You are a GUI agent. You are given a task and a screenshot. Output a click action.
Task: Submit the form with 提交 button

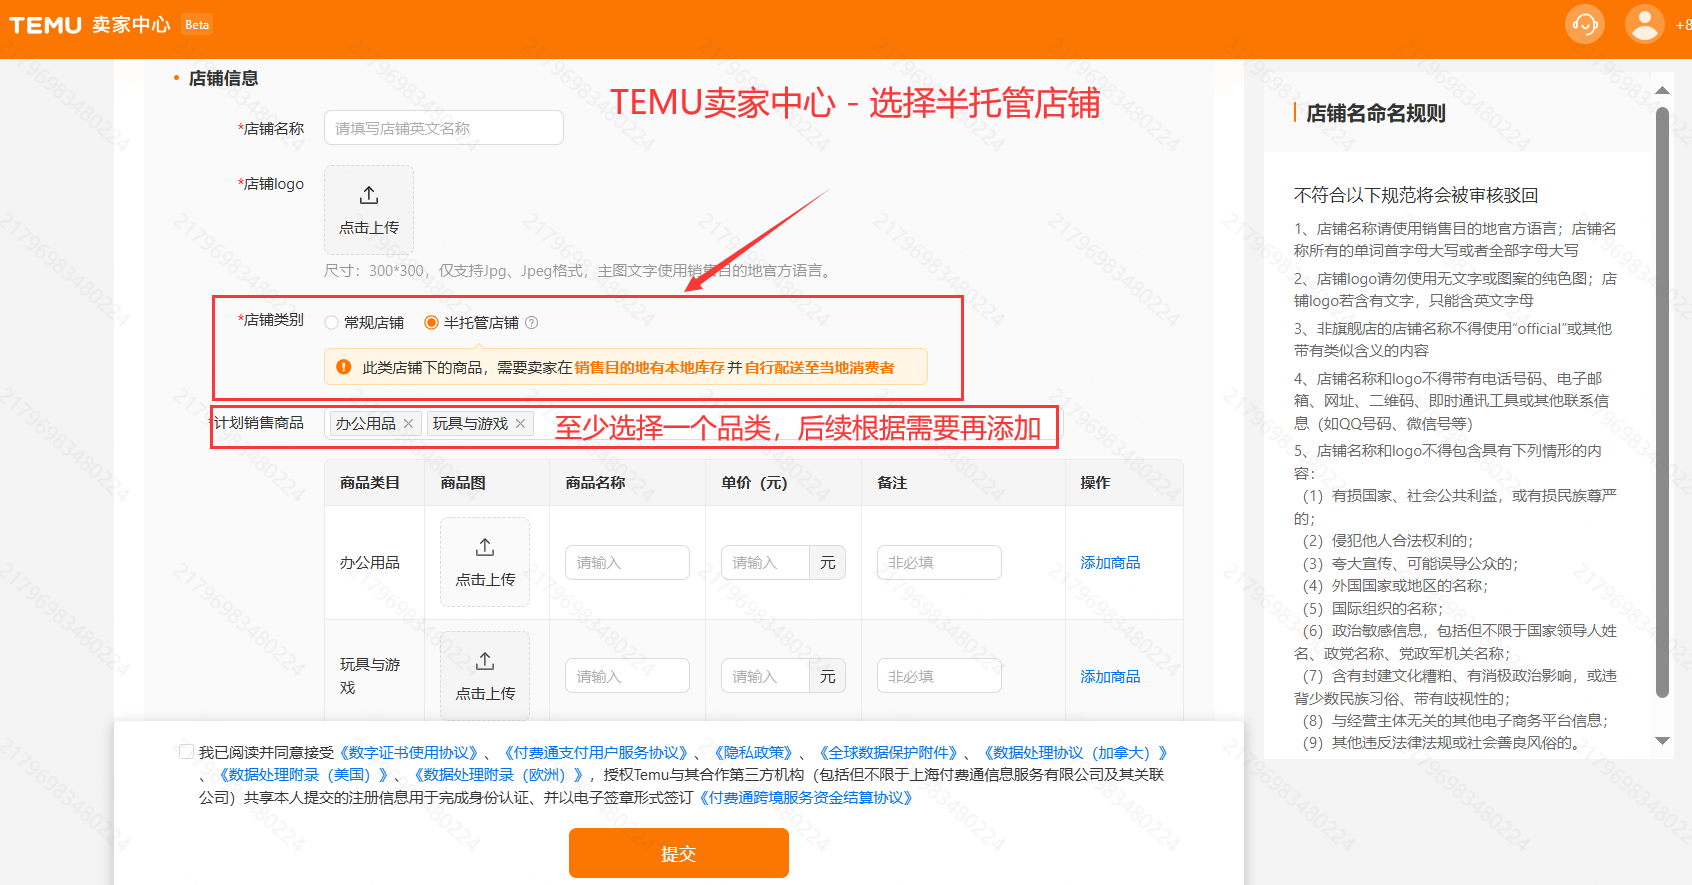pyautogui.click(x=679, y=853)
